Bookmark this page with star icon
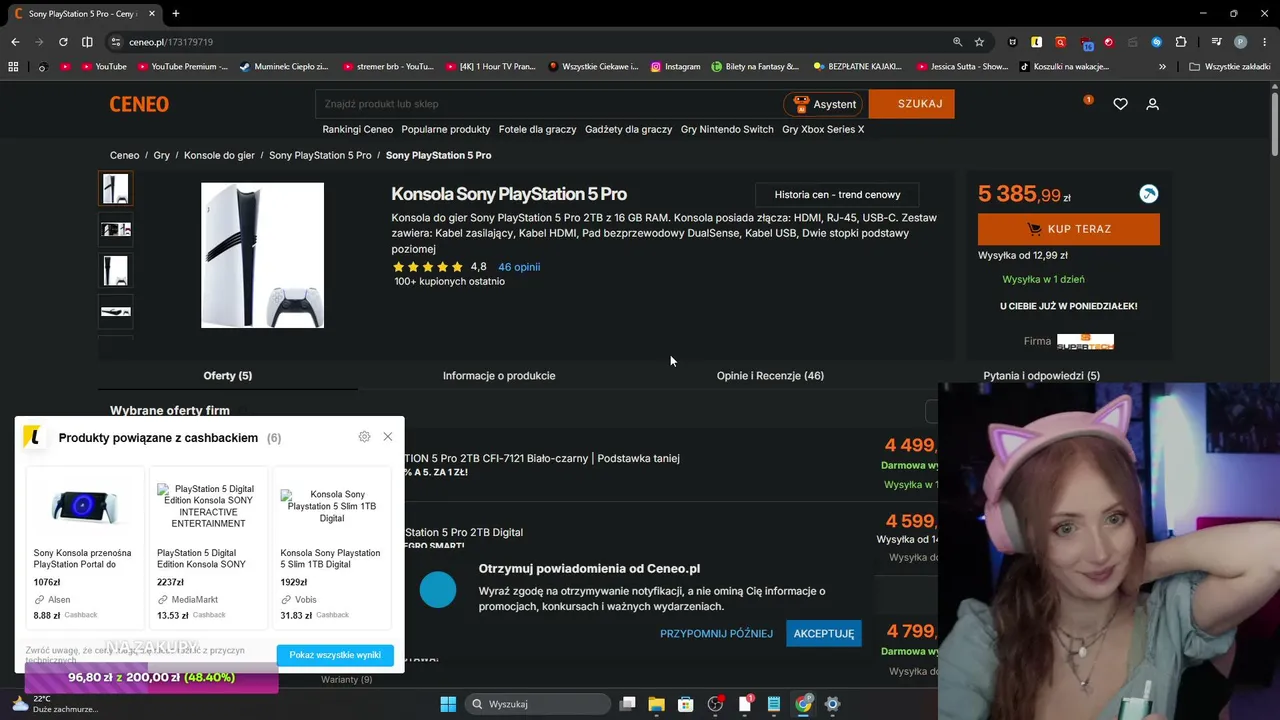1280x720 pixels. pyautogui.click(x=979, y=42)
